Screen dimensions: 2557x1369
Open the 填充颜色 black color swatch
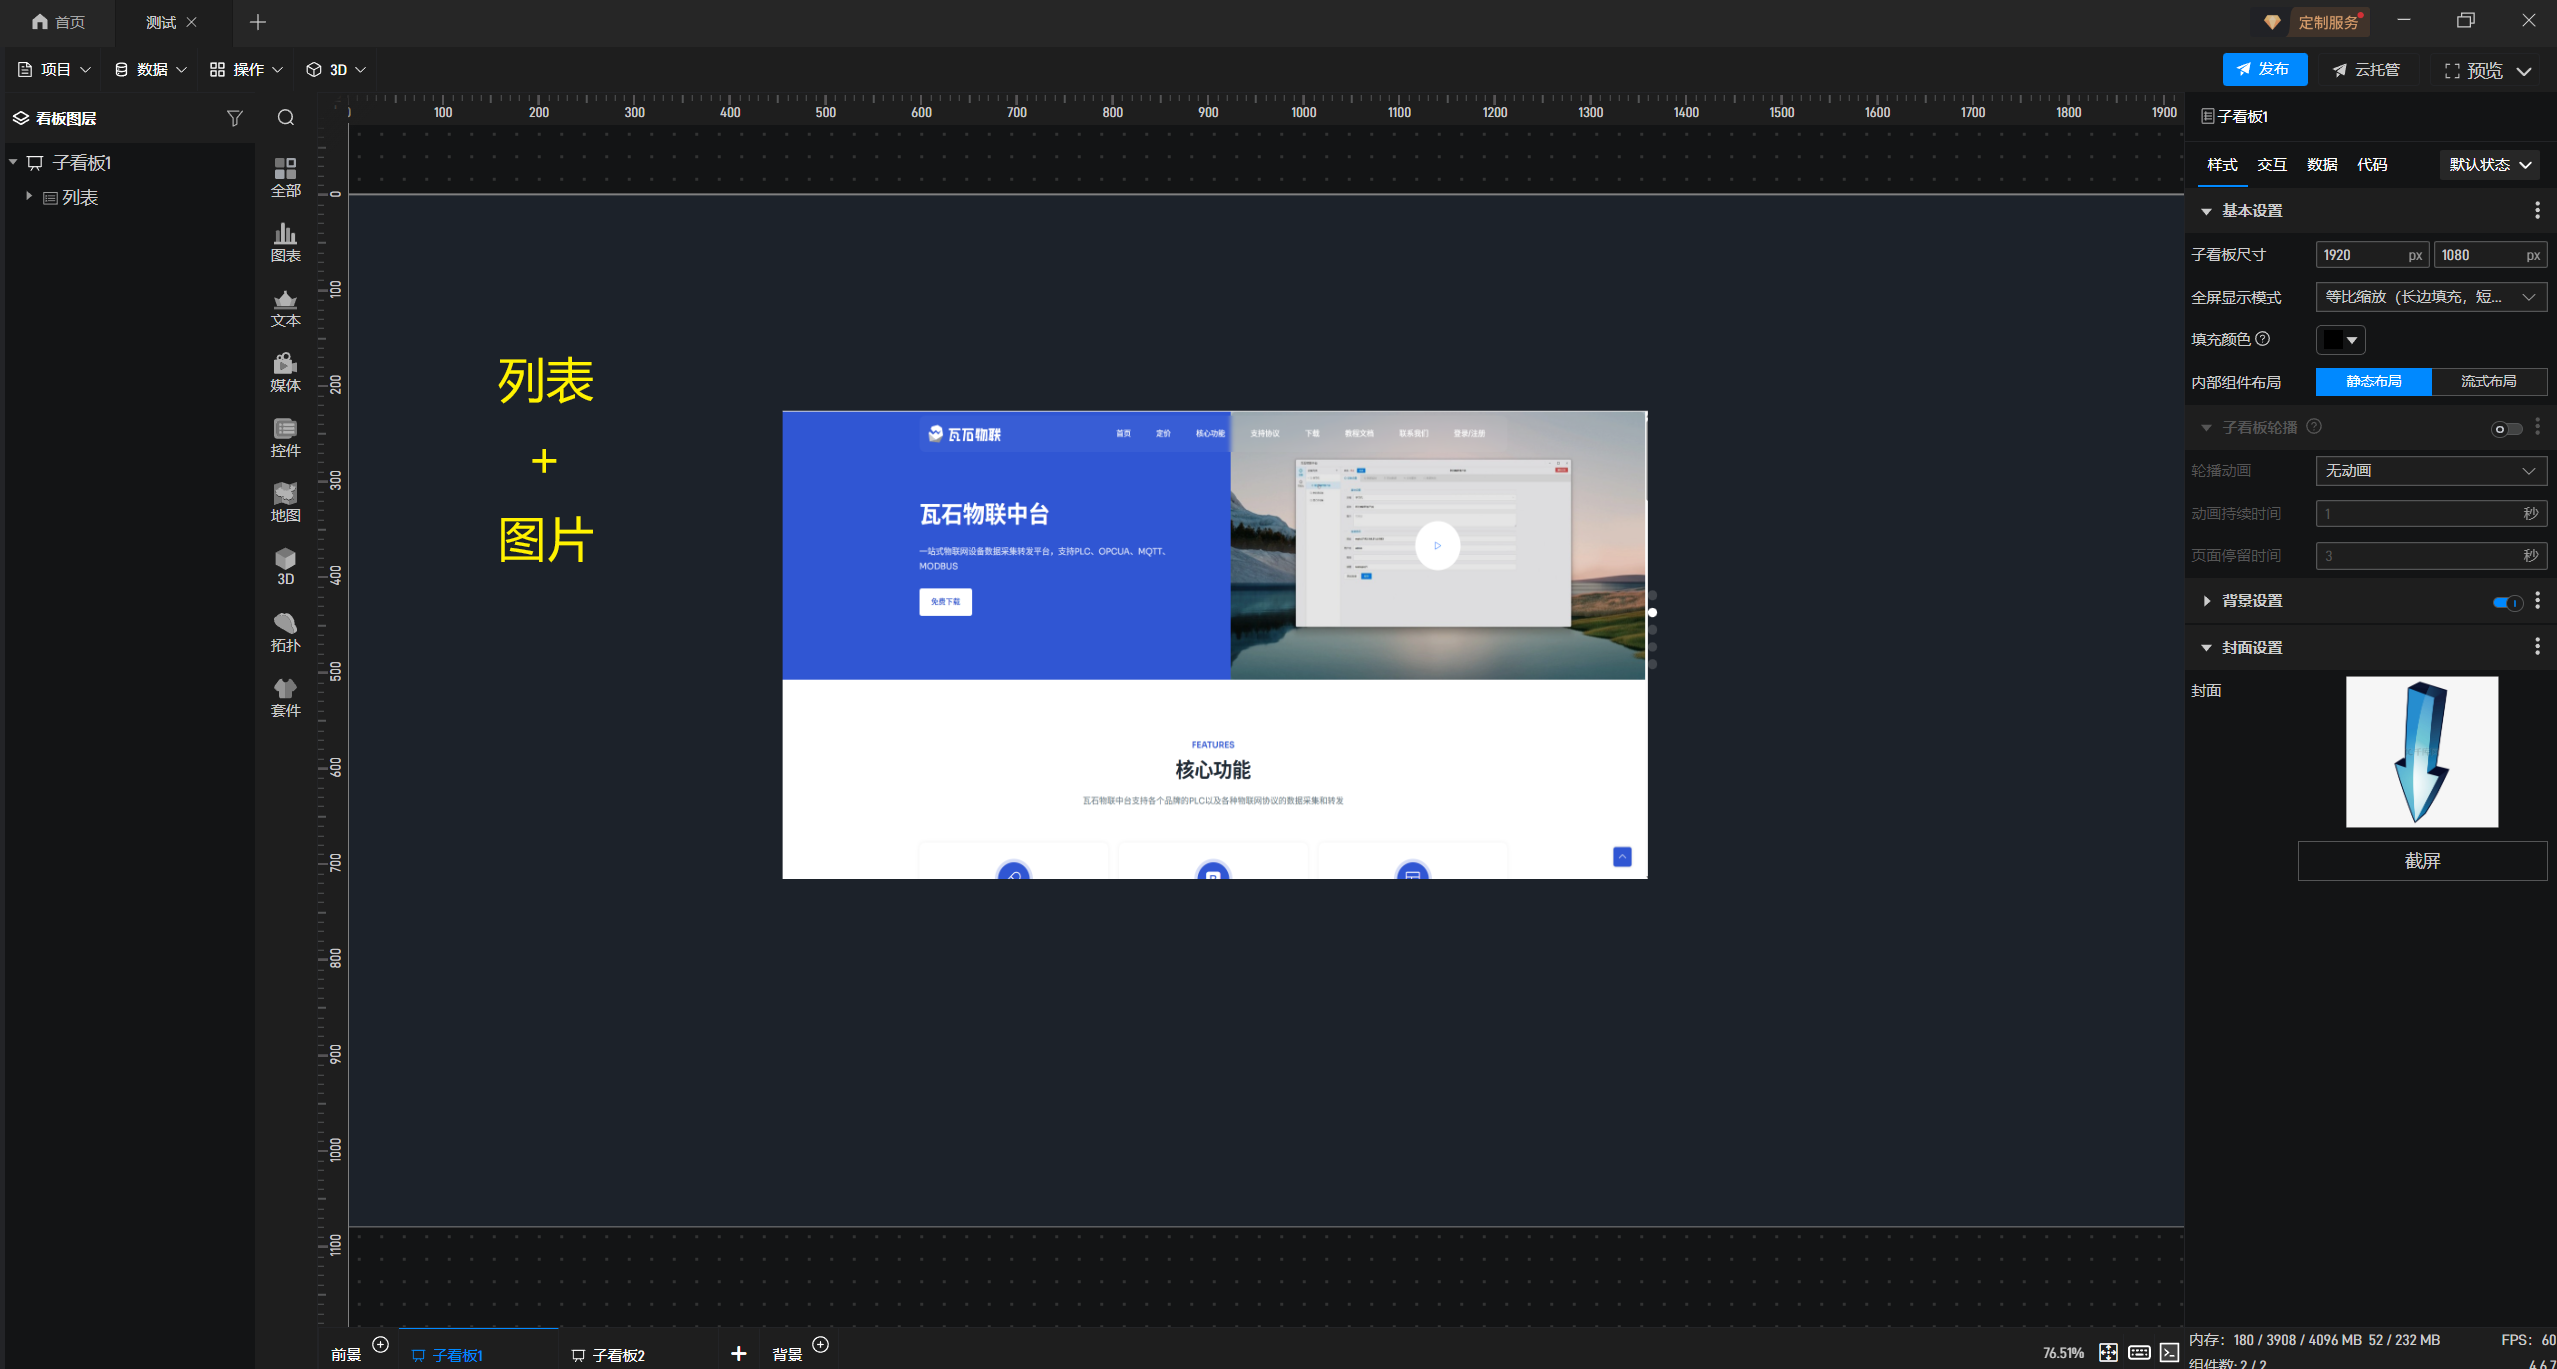tap(2339, 340)
